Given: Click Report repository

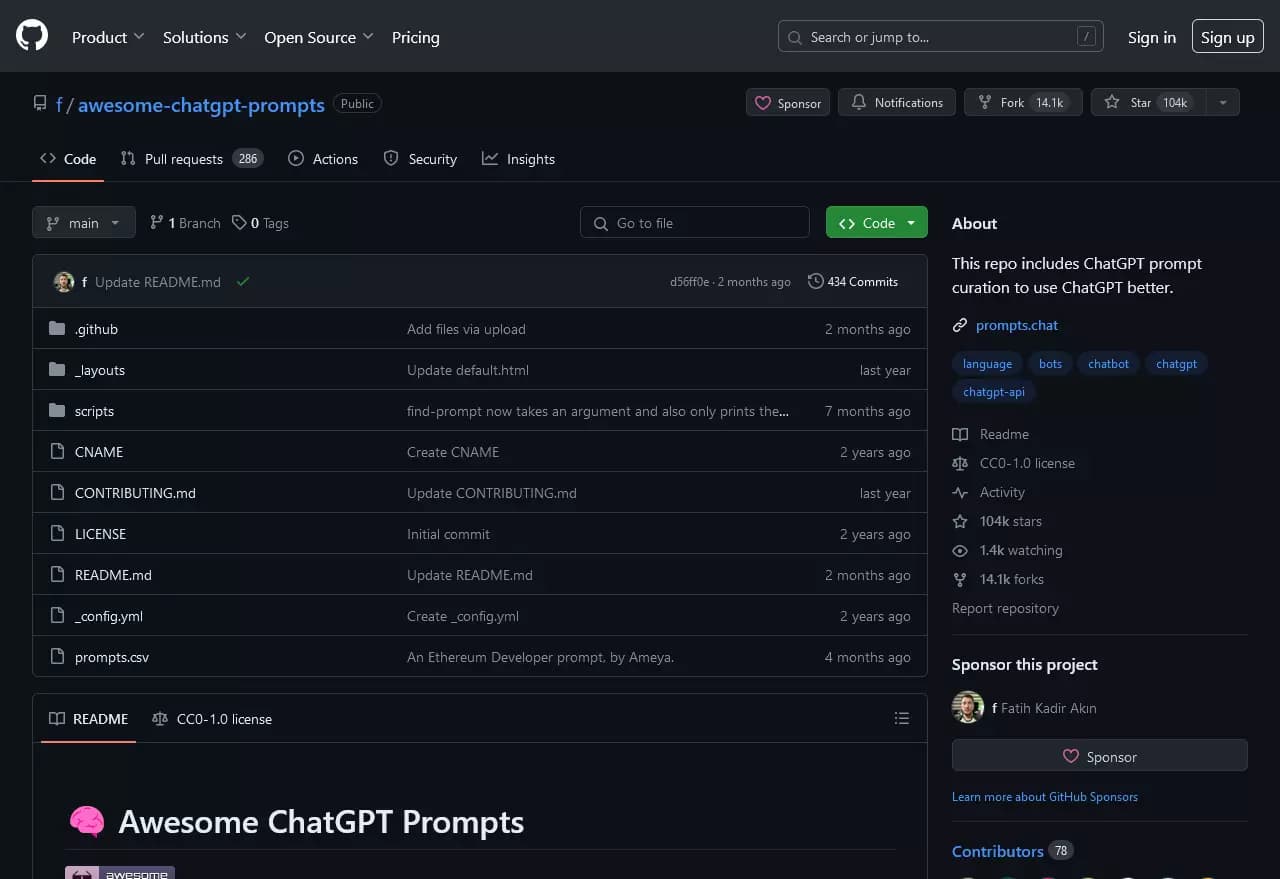Looking at the screenshot, I should pos(1005,608).
